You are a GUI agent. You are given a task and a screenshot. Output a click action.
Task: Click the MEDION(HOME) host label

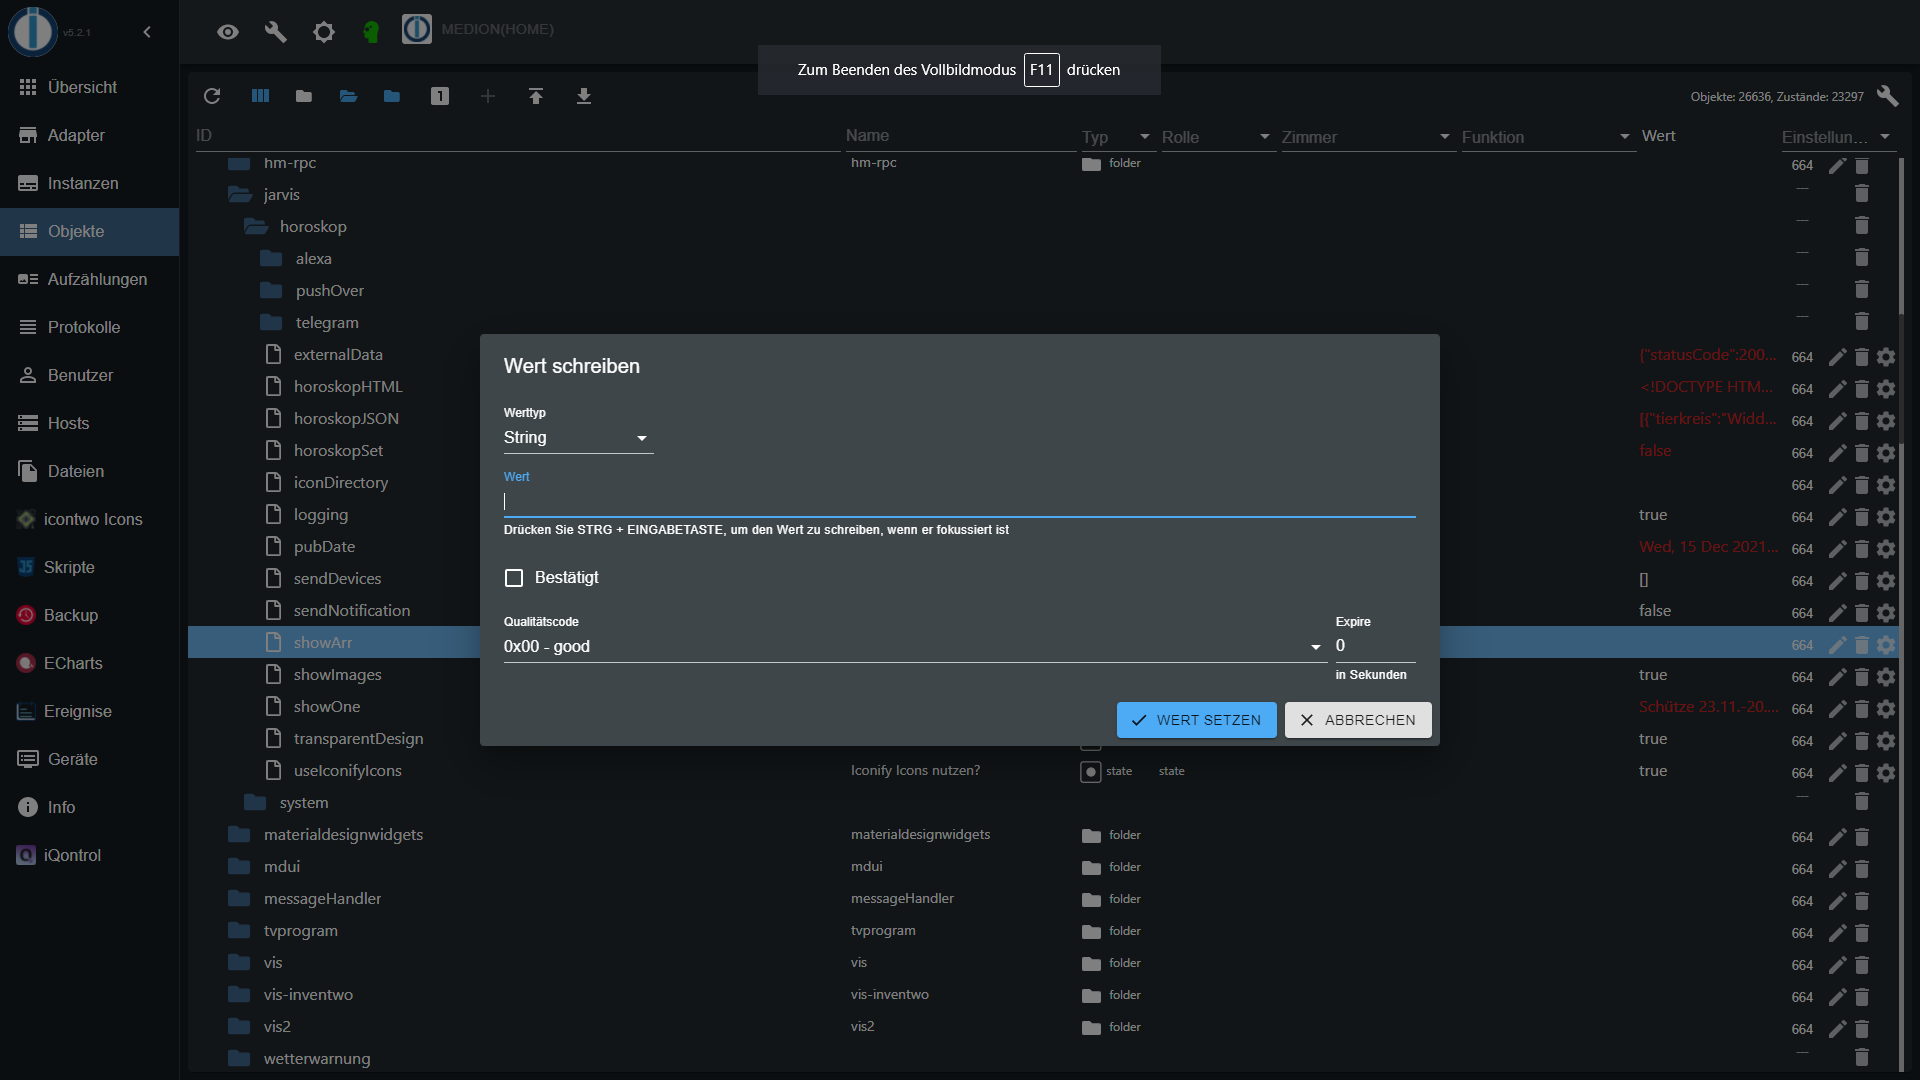point(497,29)
